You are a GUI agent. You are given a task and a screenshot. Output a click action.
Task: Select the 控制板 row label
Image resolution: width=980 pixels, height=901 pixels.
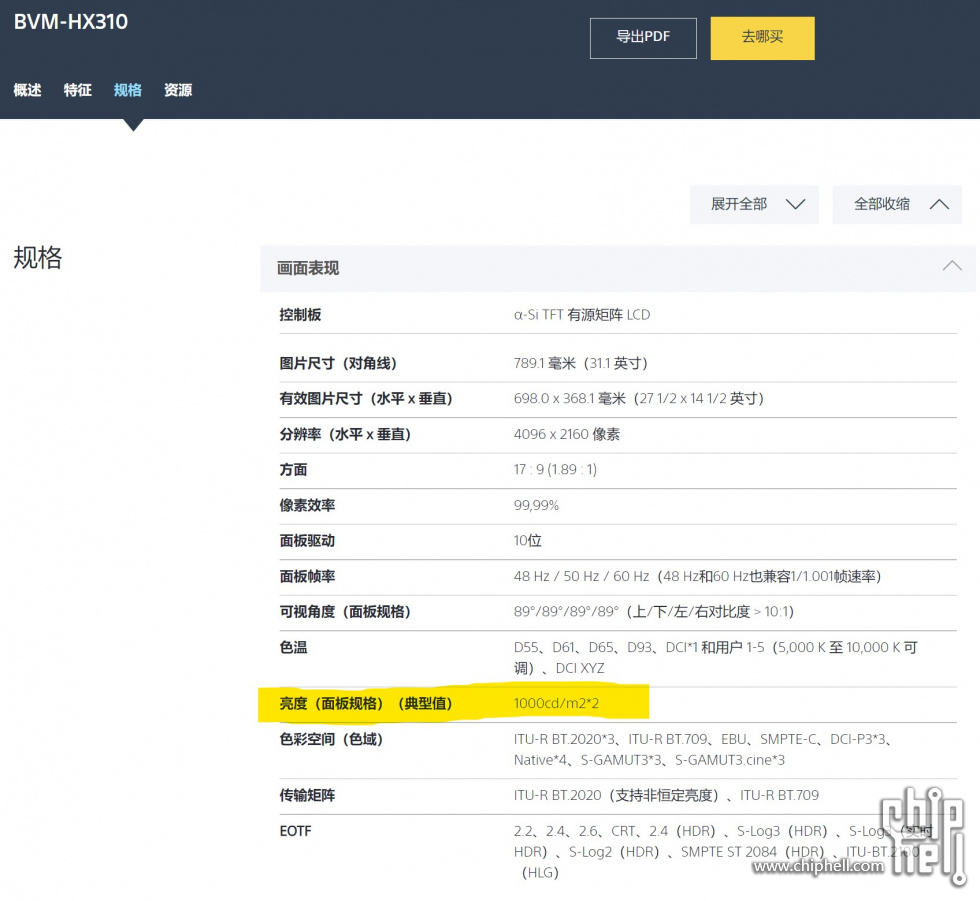click(300, 314)
